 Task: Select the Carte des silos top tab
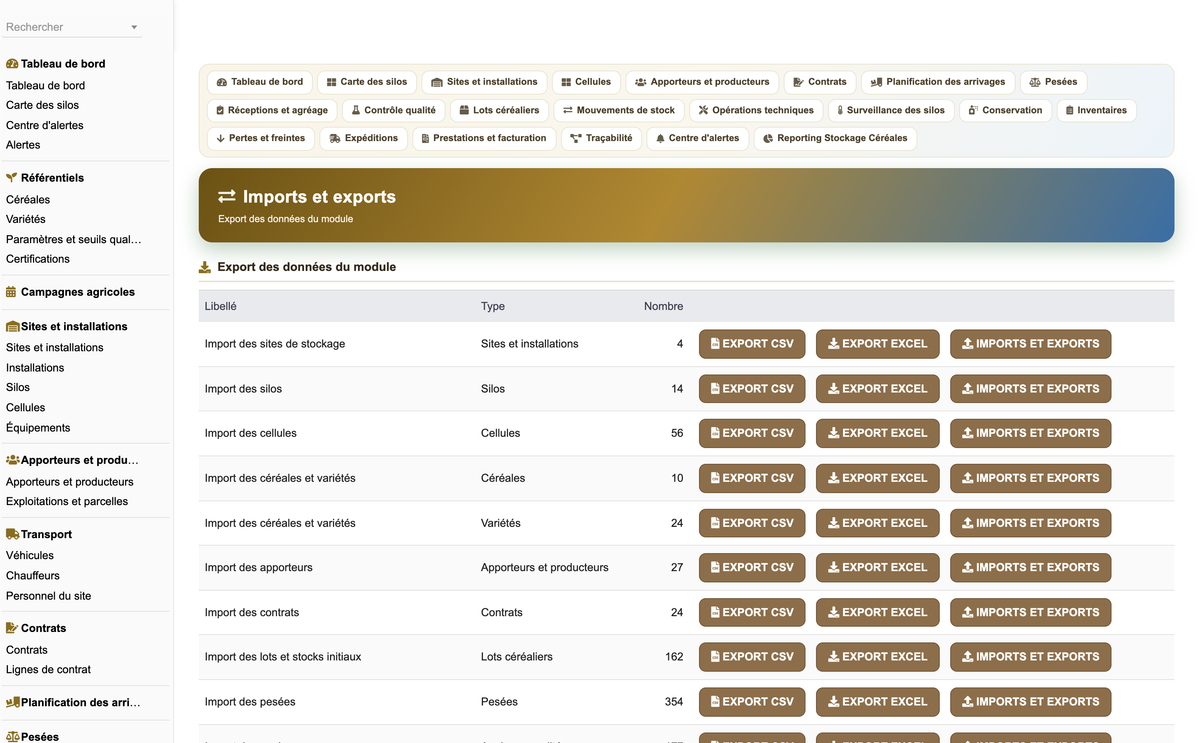[367, 82]
